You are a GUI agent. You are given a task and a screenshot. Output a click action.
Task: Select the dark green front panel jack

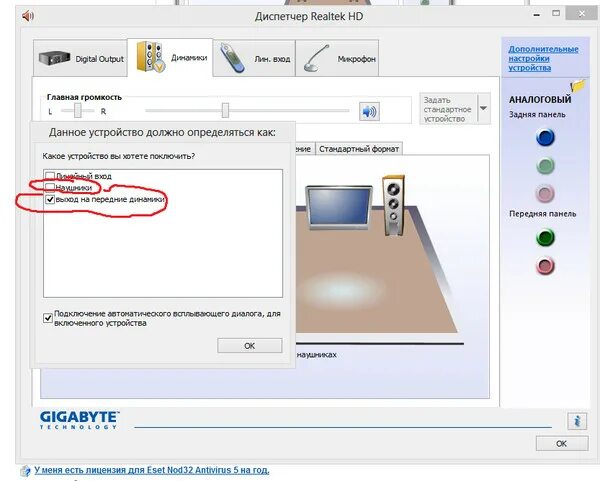(545, 237)
